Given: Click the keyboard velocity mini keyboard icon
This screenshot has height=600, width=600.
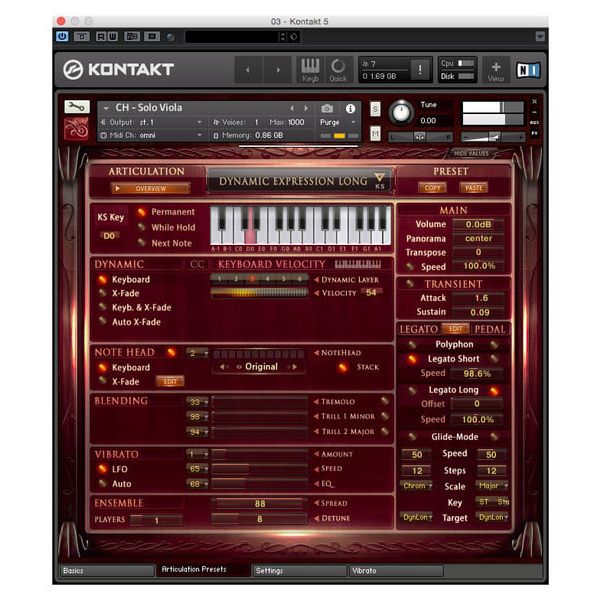Looking at the screenshot, I should tap(358, 264).
